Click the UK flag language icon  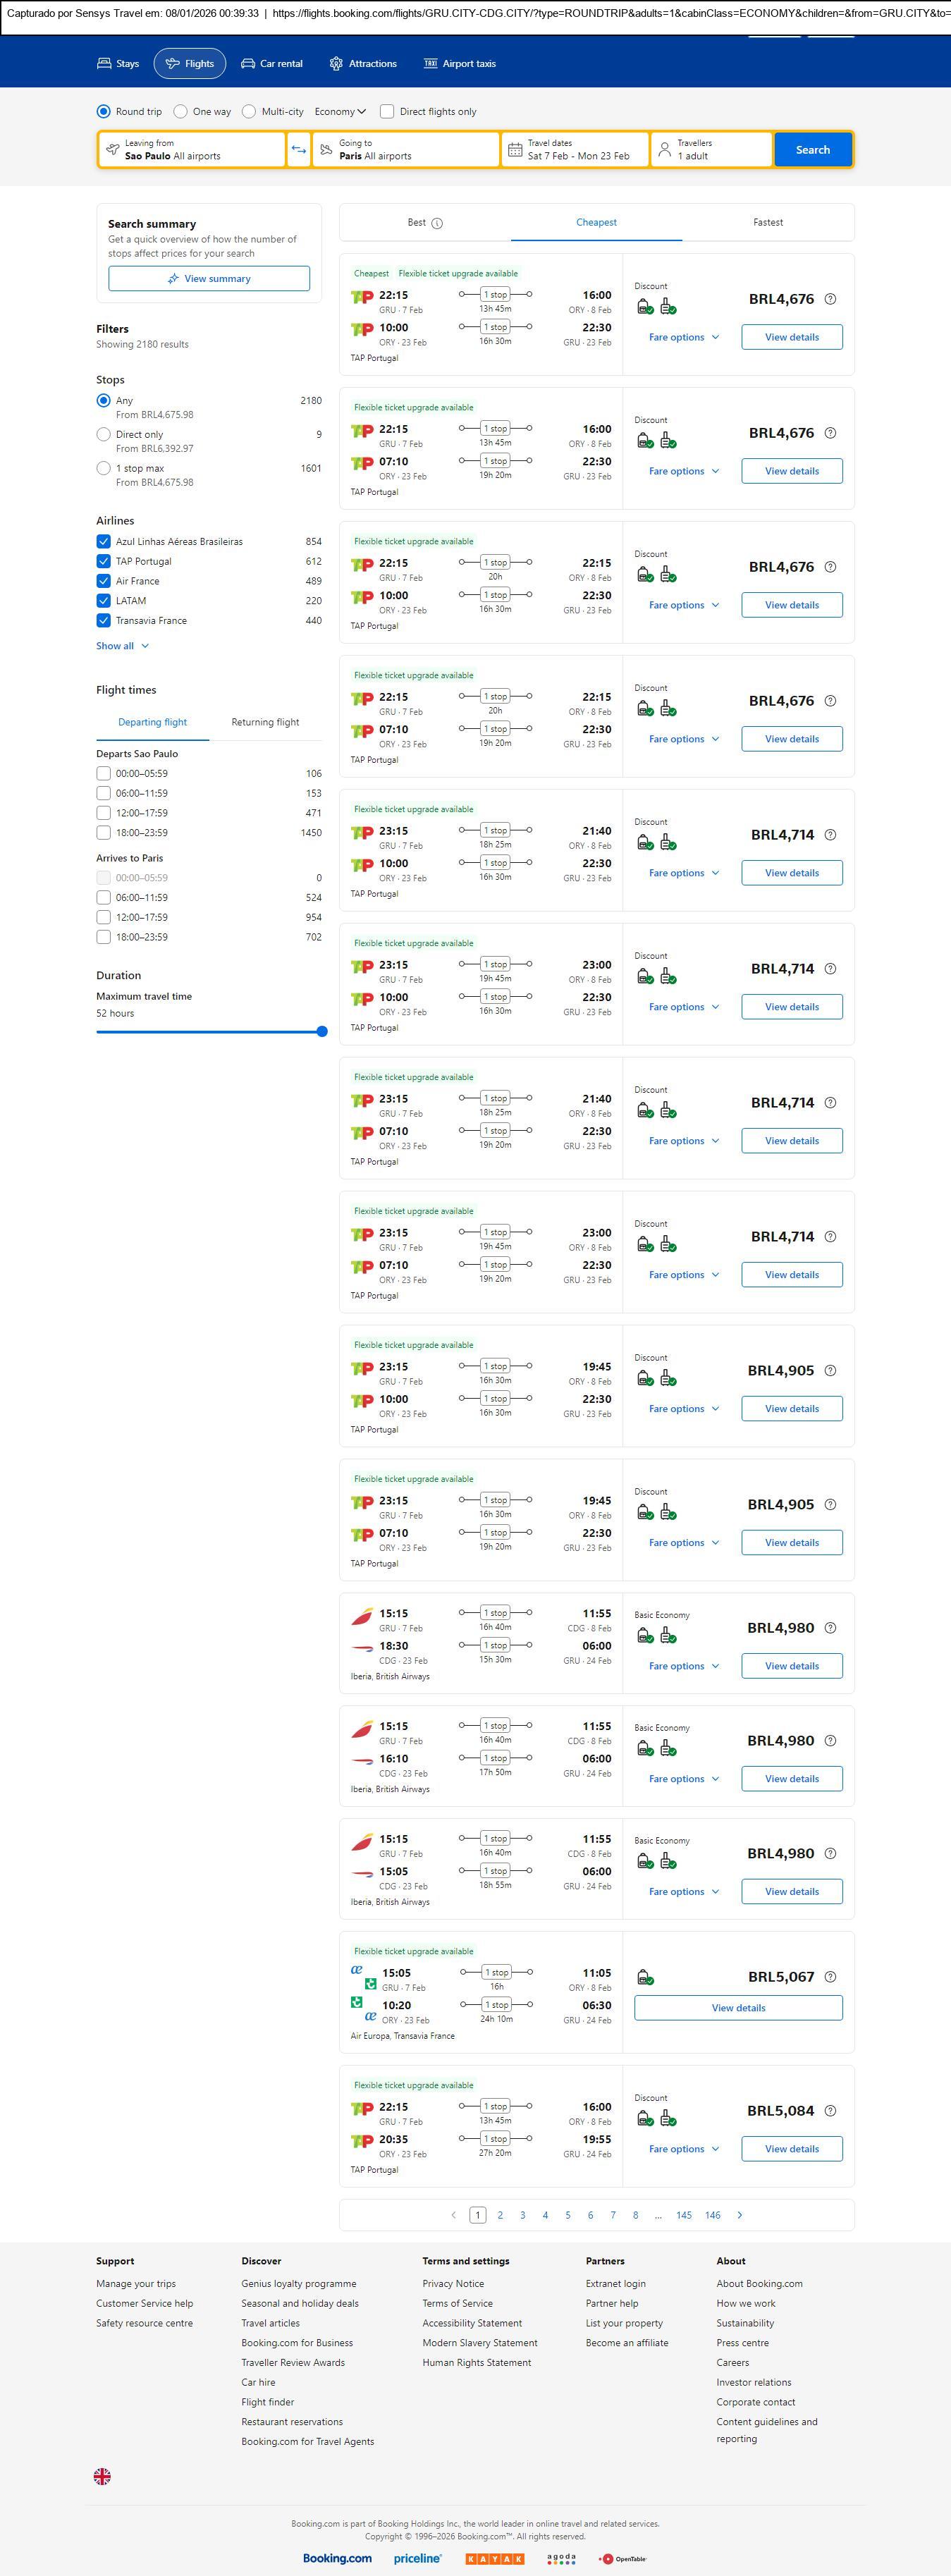click(x=102, y=2476)
